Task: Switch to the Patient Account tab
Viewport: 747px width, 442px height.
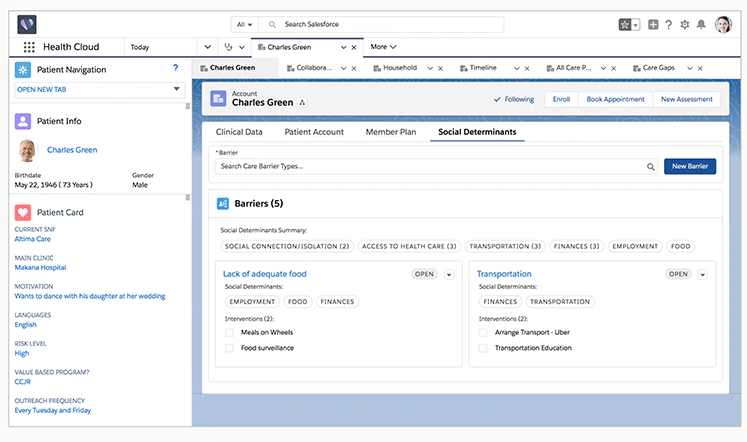Action: 314,132
